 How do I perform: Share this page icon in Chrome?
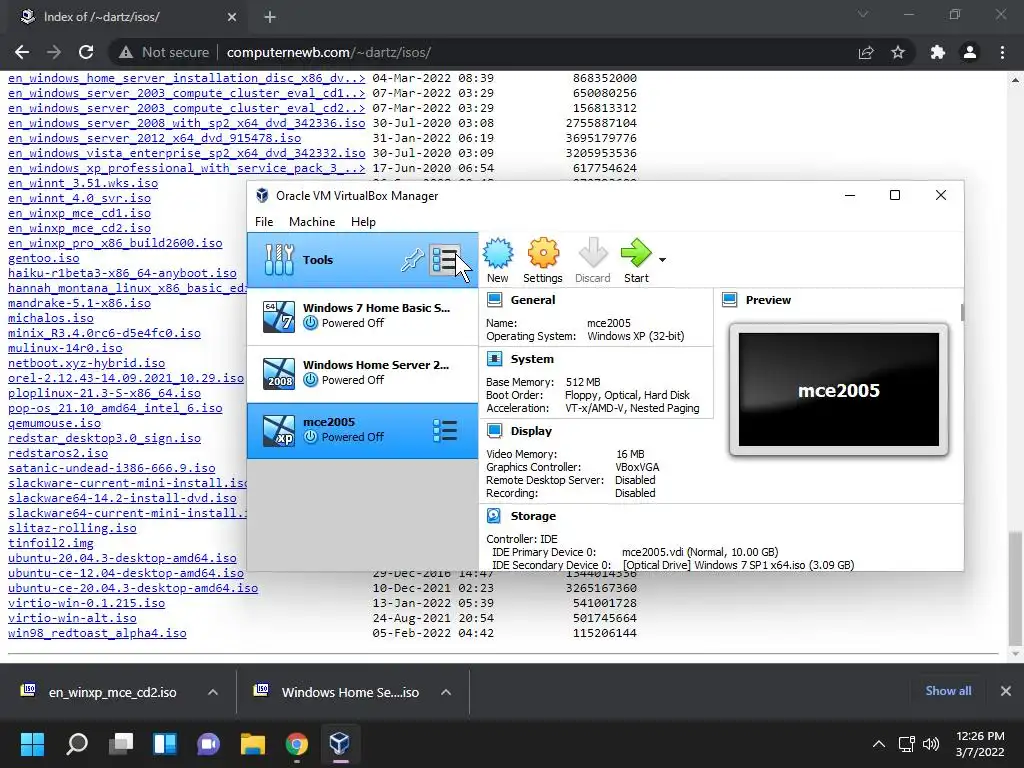866,52
